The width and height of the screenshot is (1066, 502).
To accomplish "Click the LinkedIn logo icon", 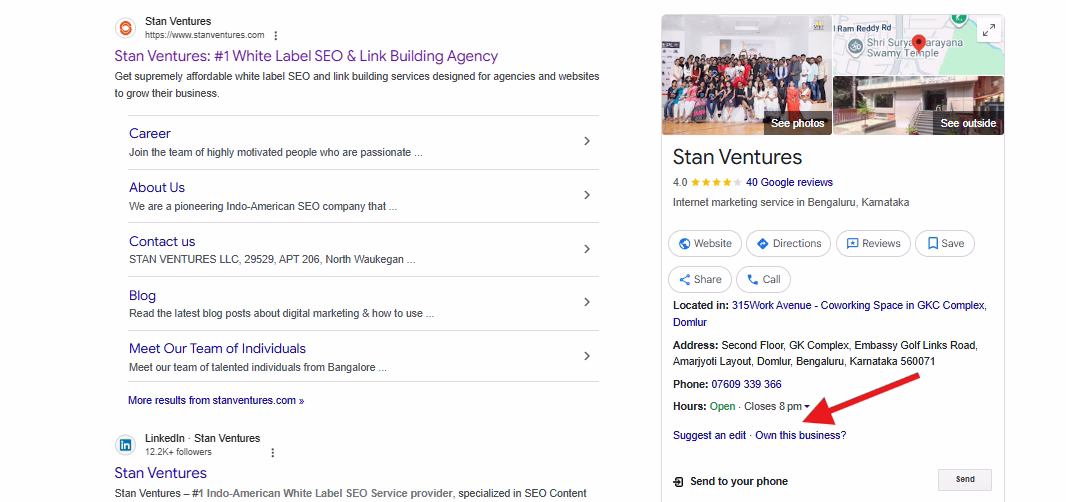I will [x=125, y=445].
